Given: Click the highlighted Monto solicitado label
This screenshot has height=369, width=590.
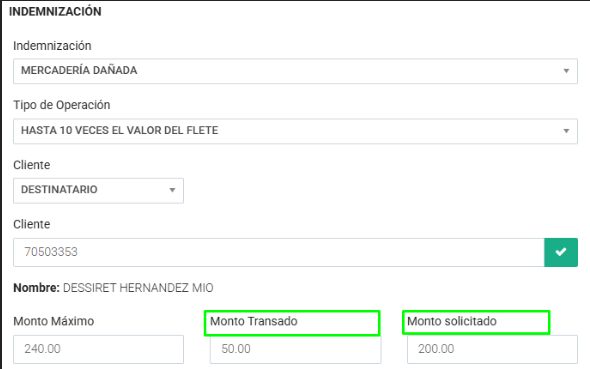Looking at the screenshot, I should pos(452,321).
